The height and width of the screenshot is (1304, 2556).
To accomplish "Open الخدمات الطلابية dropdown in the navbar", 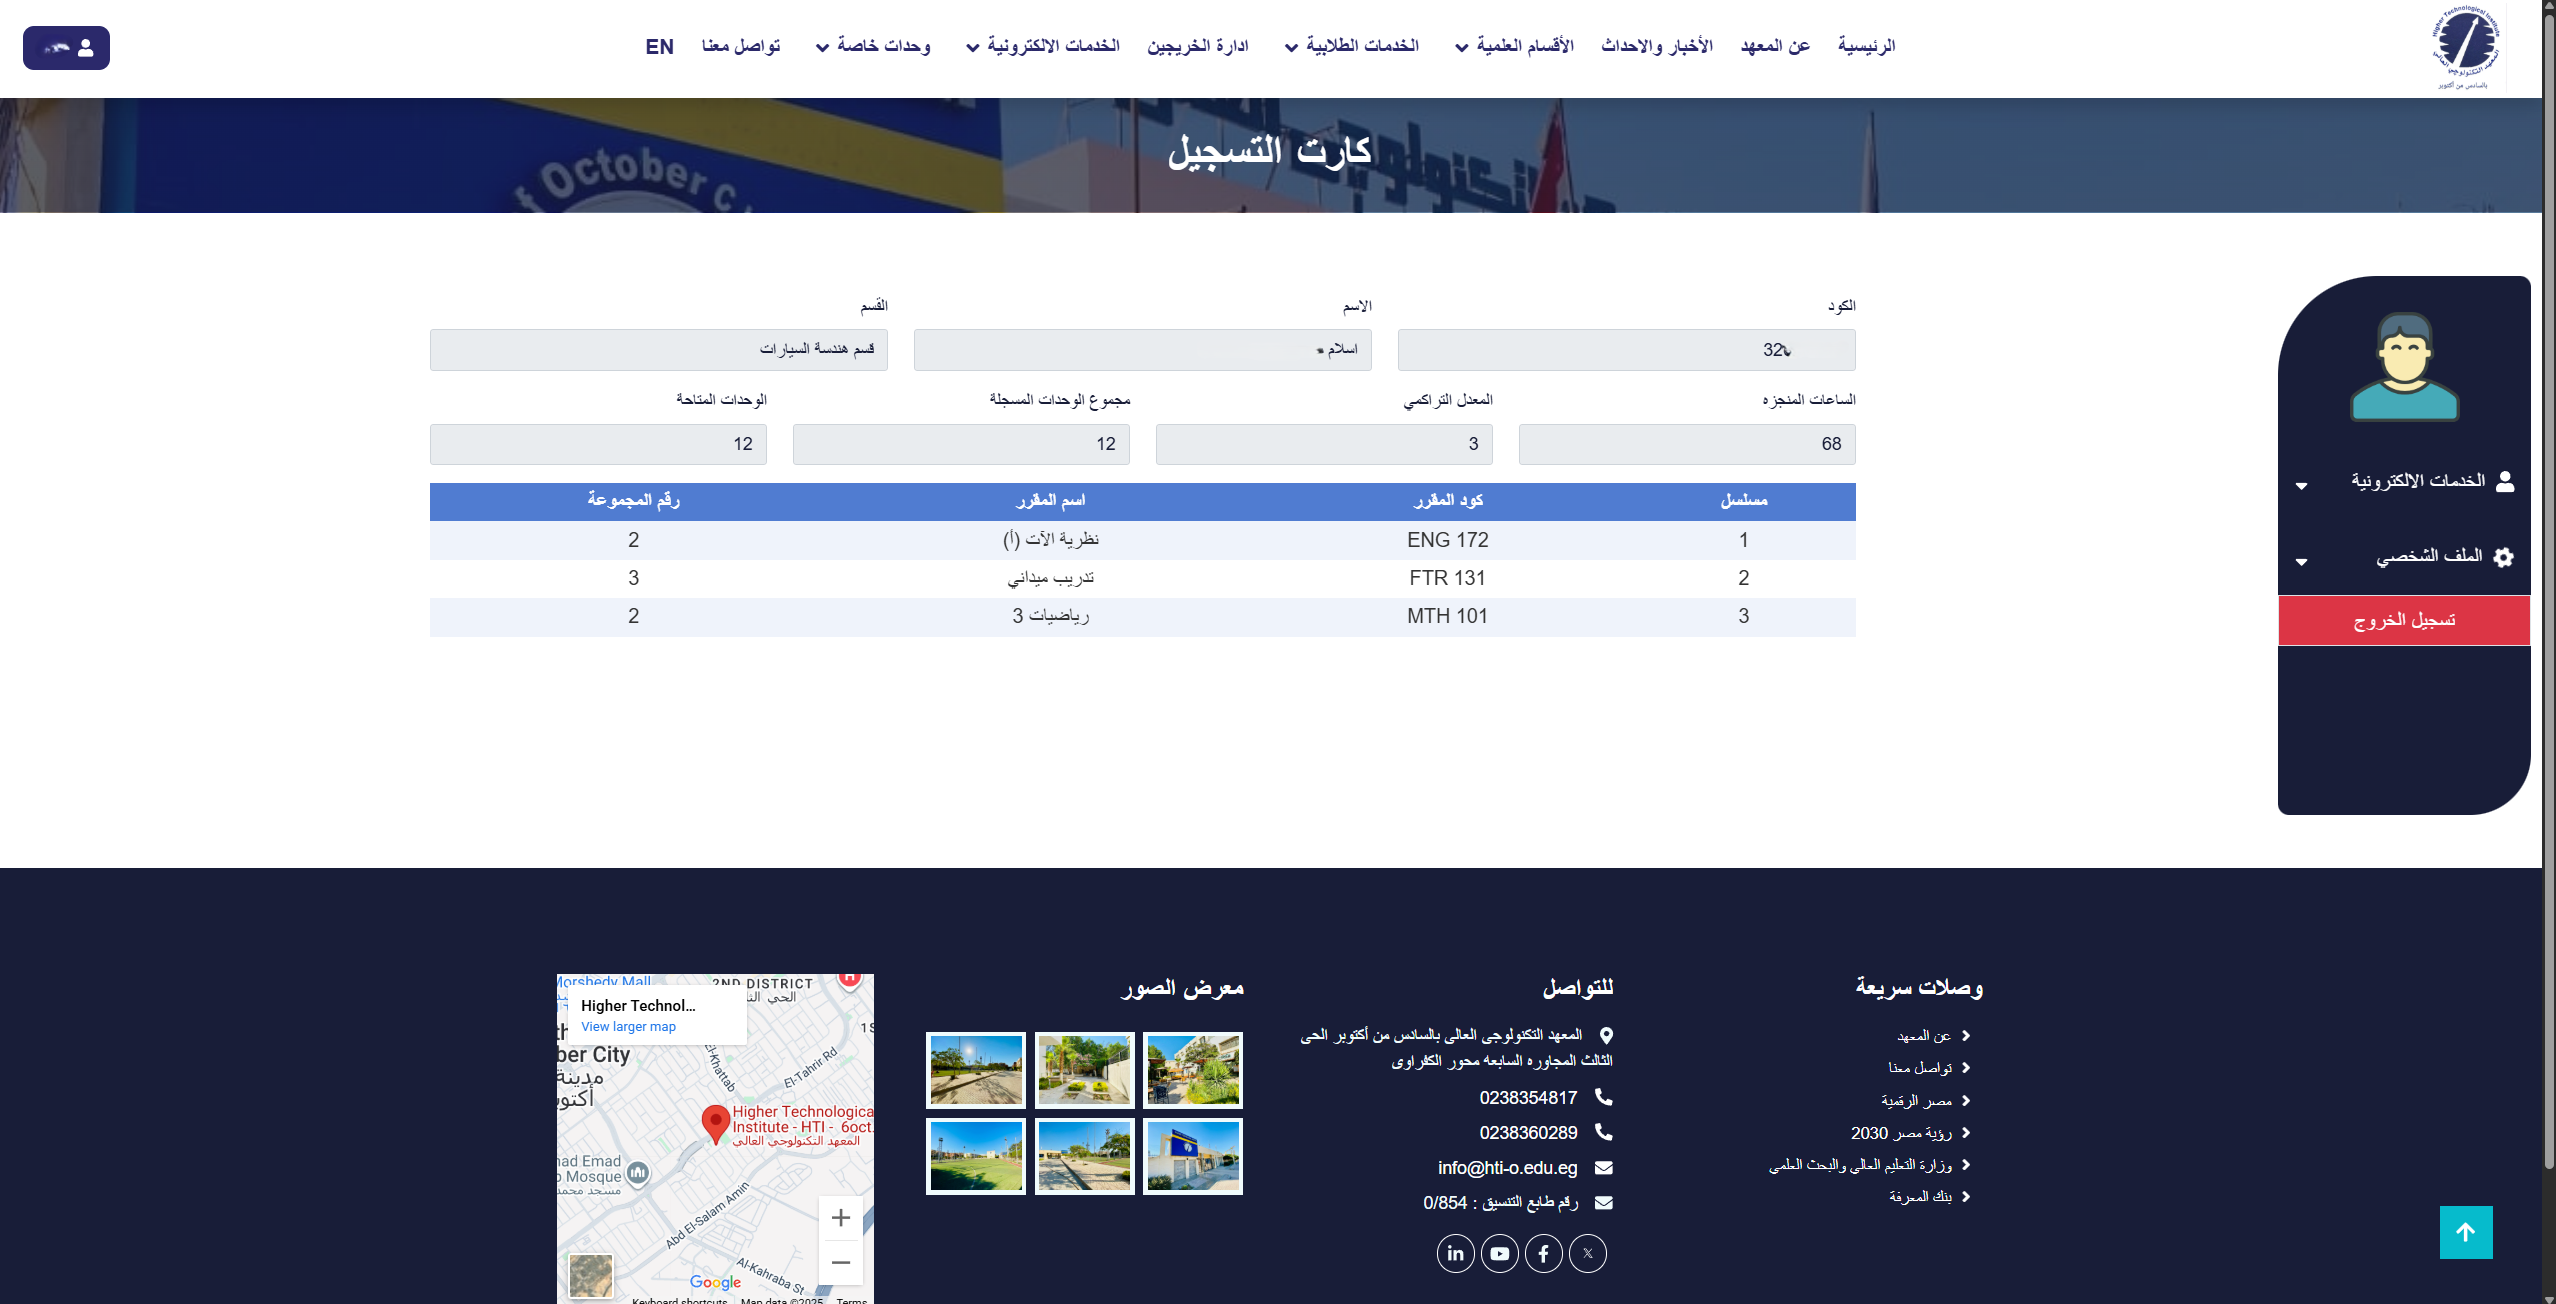I will click(1352, 46).
